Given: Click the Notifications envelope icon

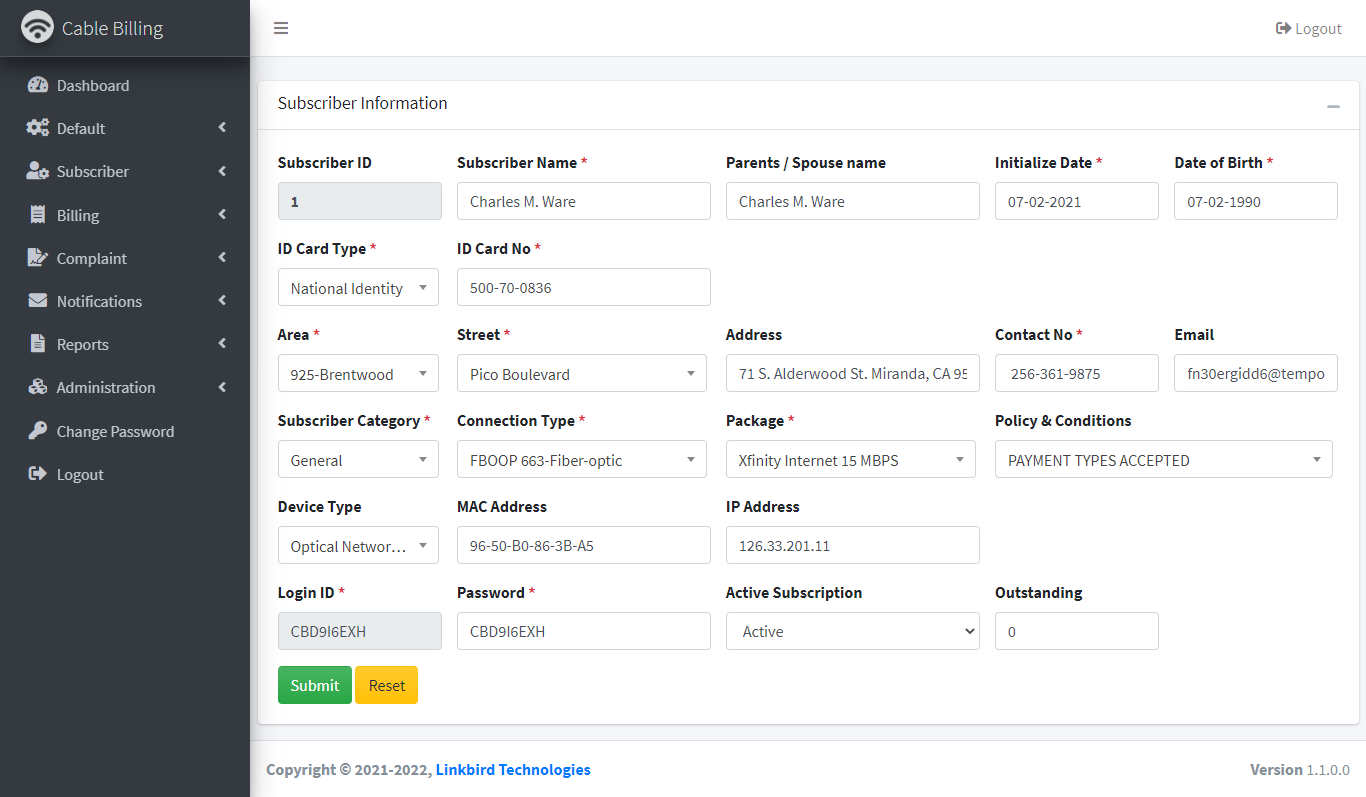Looking at the screenshot, I should click(38, 301).
